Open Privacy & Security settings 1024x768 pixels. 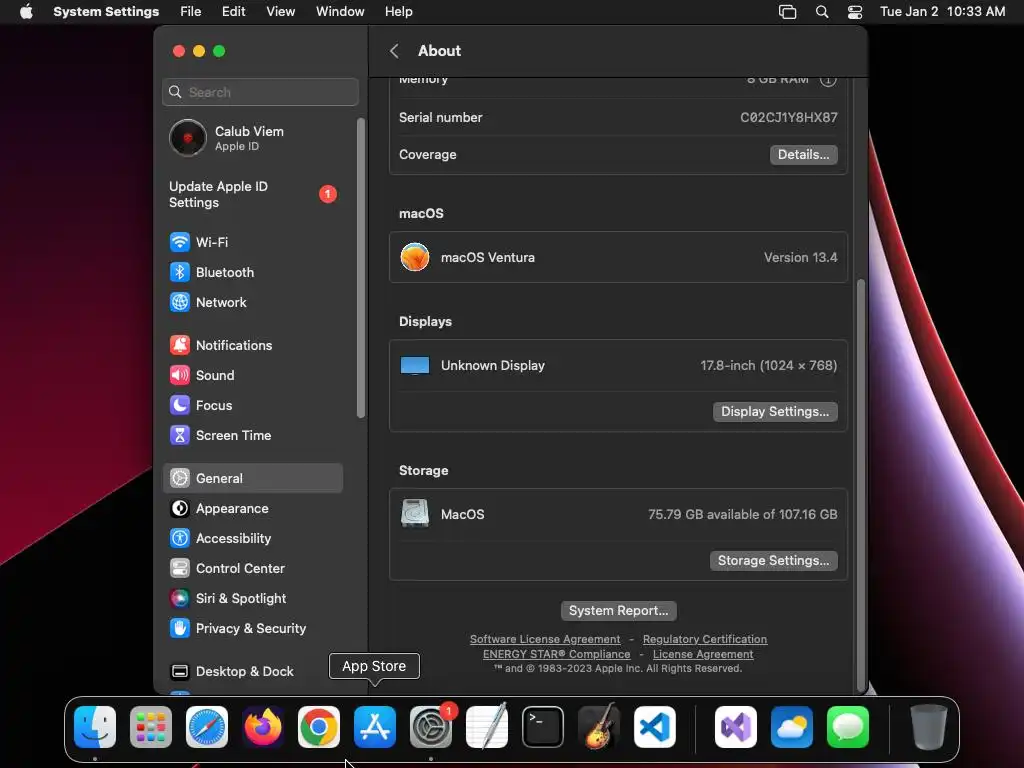click(x=253, y=628)
